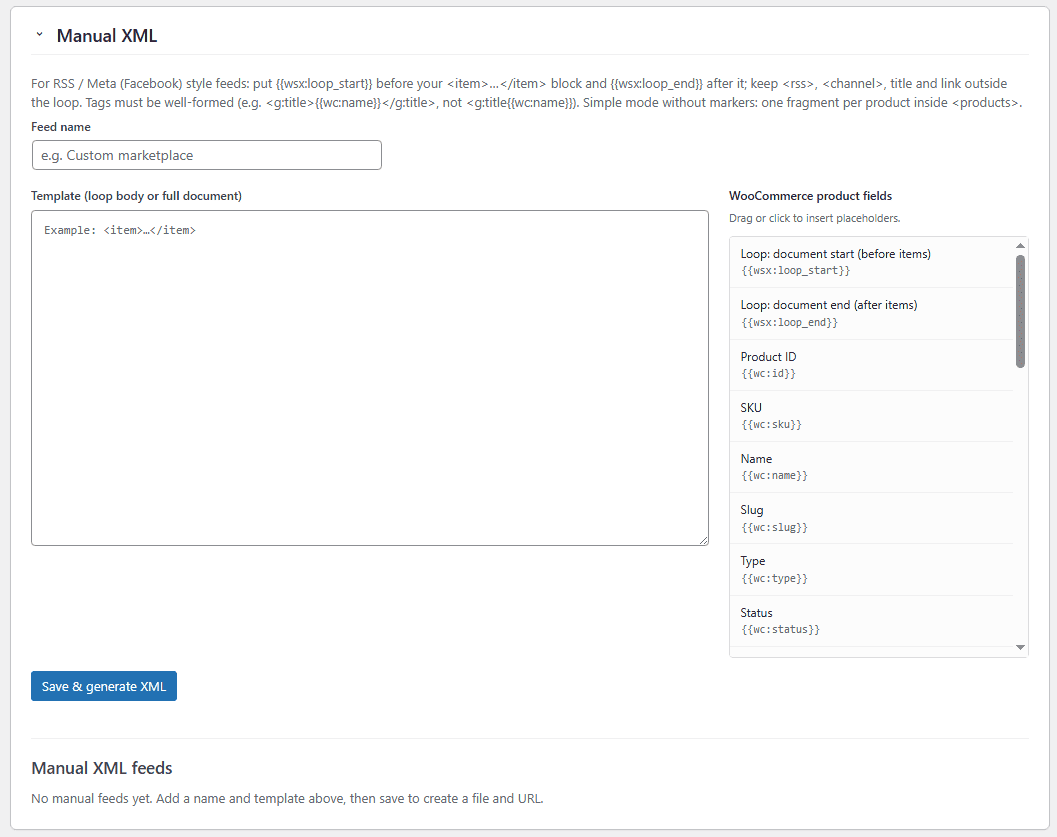Insert the Name placeholder field

click(872, 467)
